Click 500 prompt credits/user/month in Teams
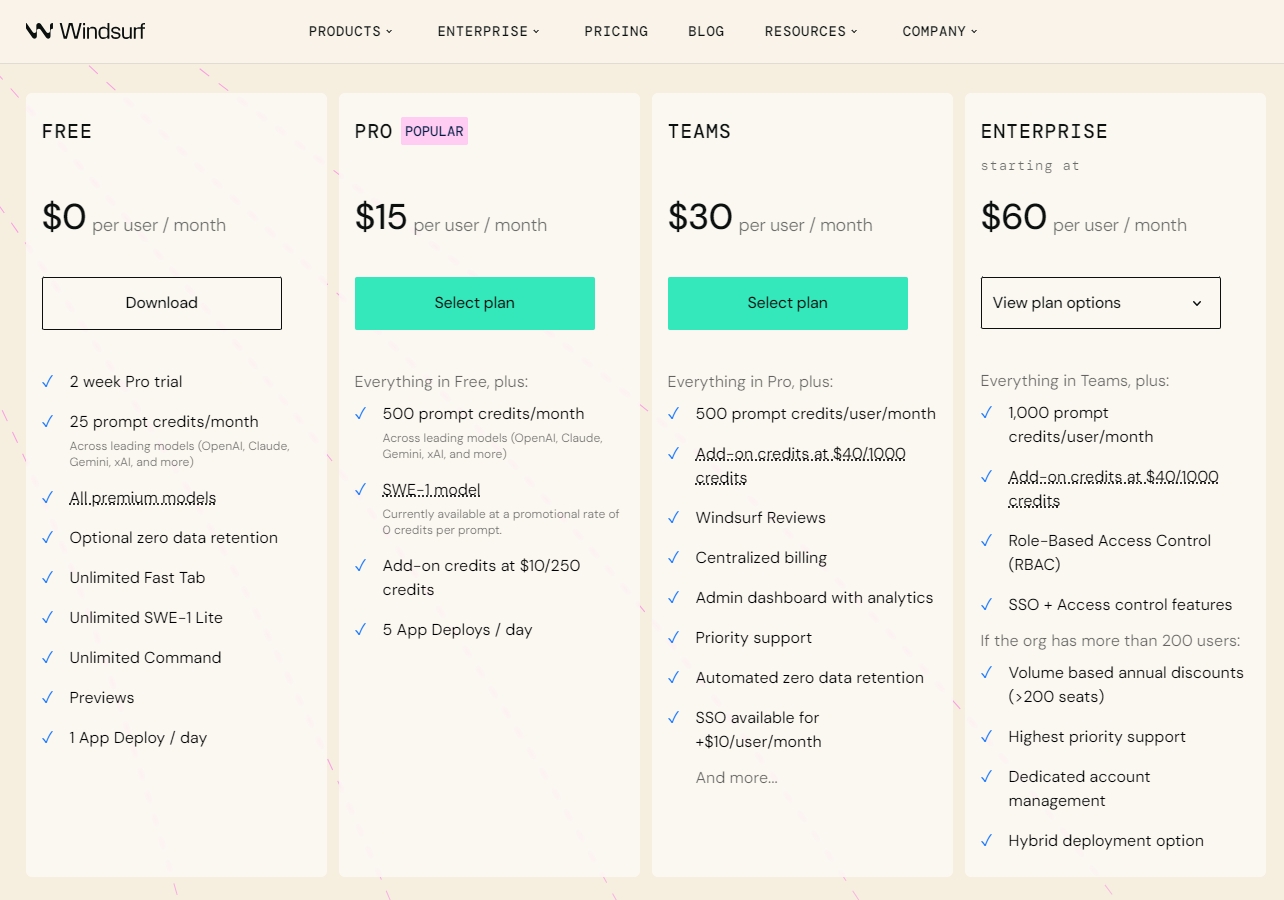This screenshot has width=1284, height=900. pyautogui.click(x=816, y=414)
